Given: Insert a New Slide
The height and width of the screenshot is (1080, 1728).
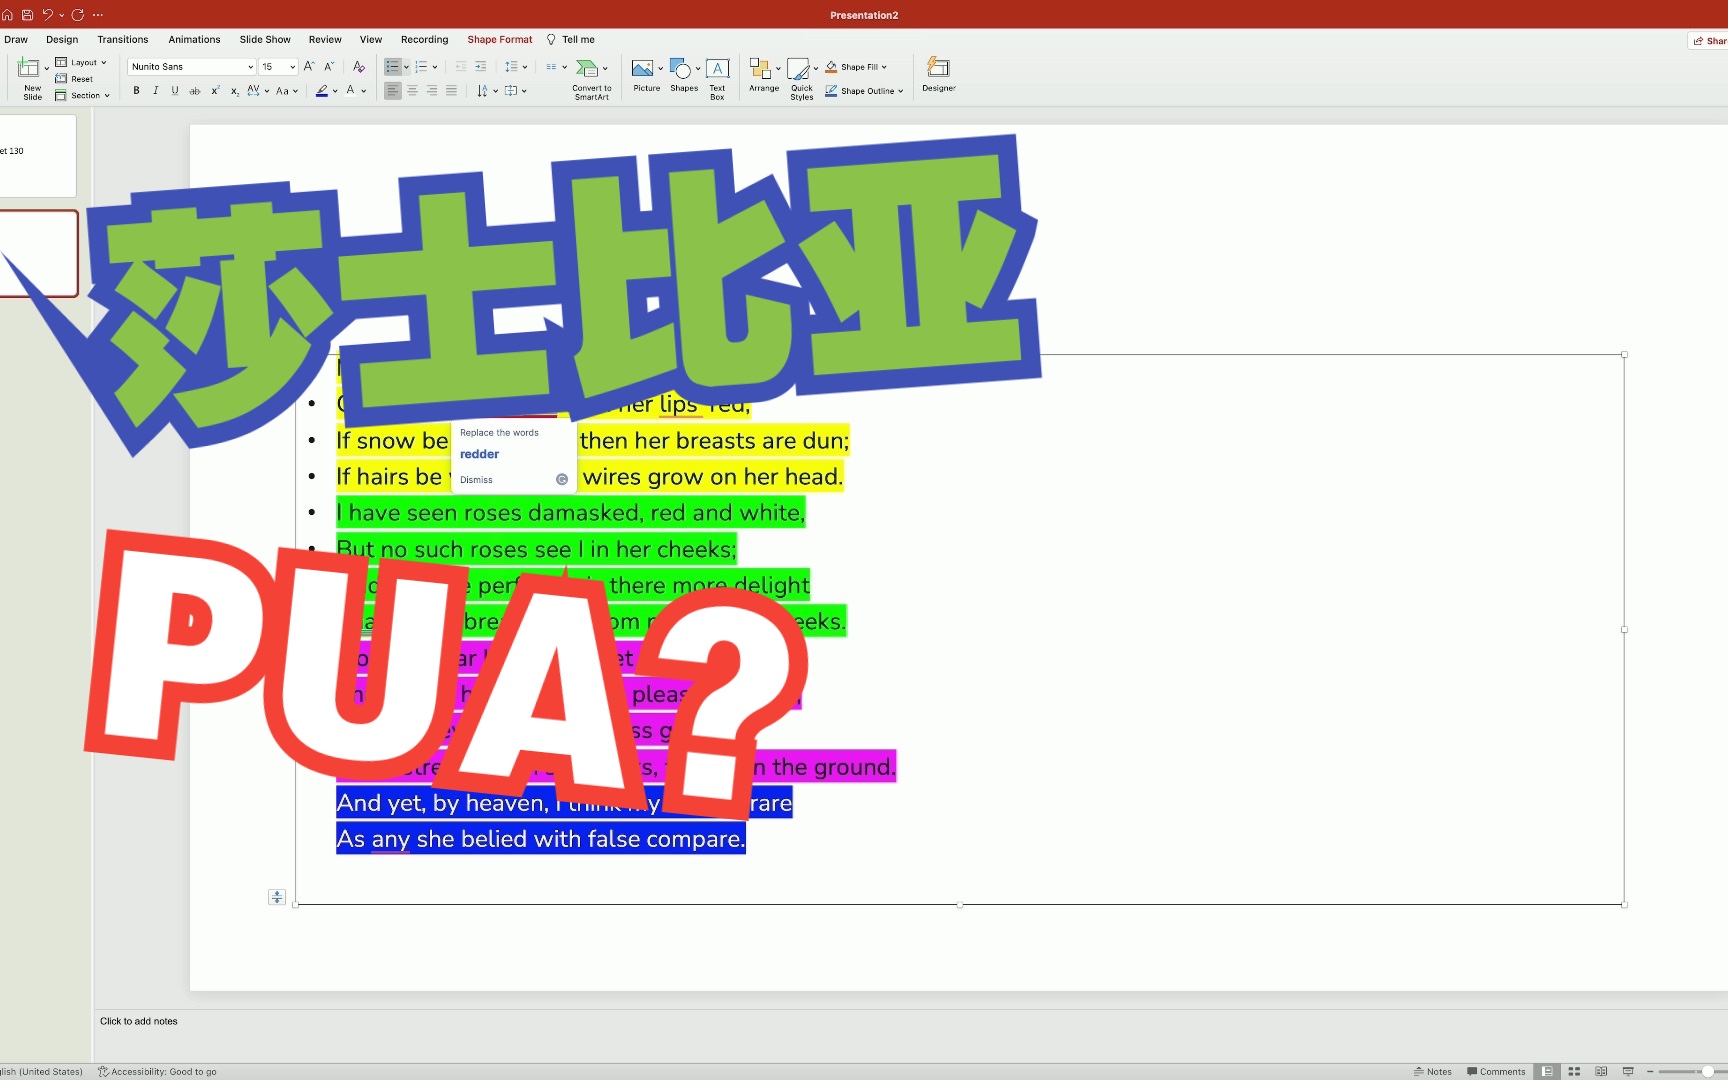Looking at the screenshot, I should point(30,78).
